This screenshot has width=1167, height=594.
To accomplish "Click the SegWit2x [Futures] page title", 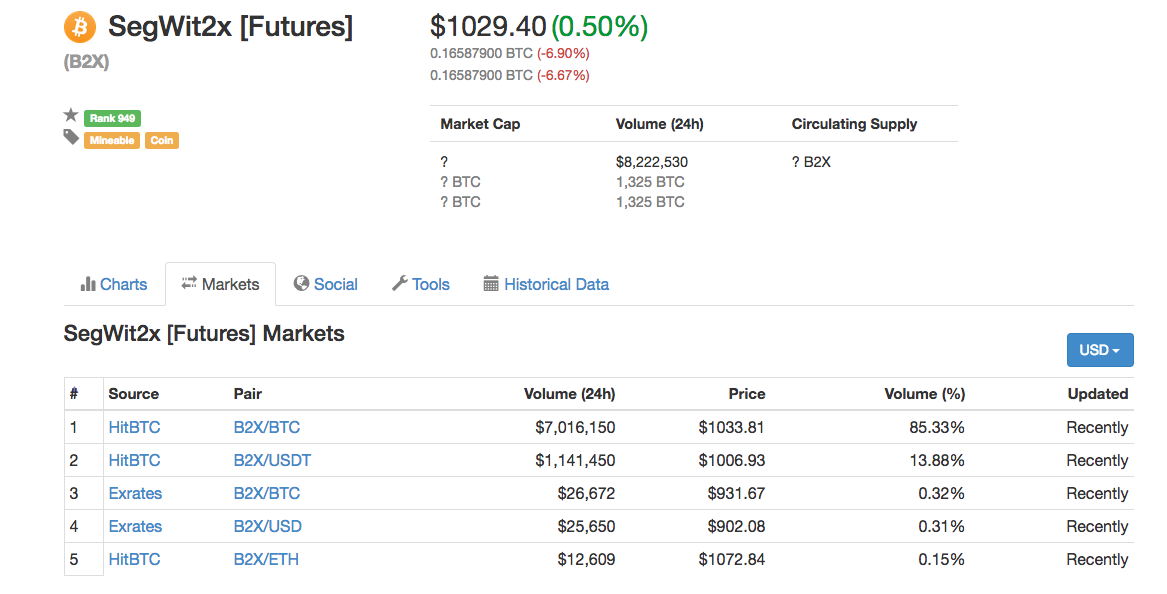I will tap(231, 27).
